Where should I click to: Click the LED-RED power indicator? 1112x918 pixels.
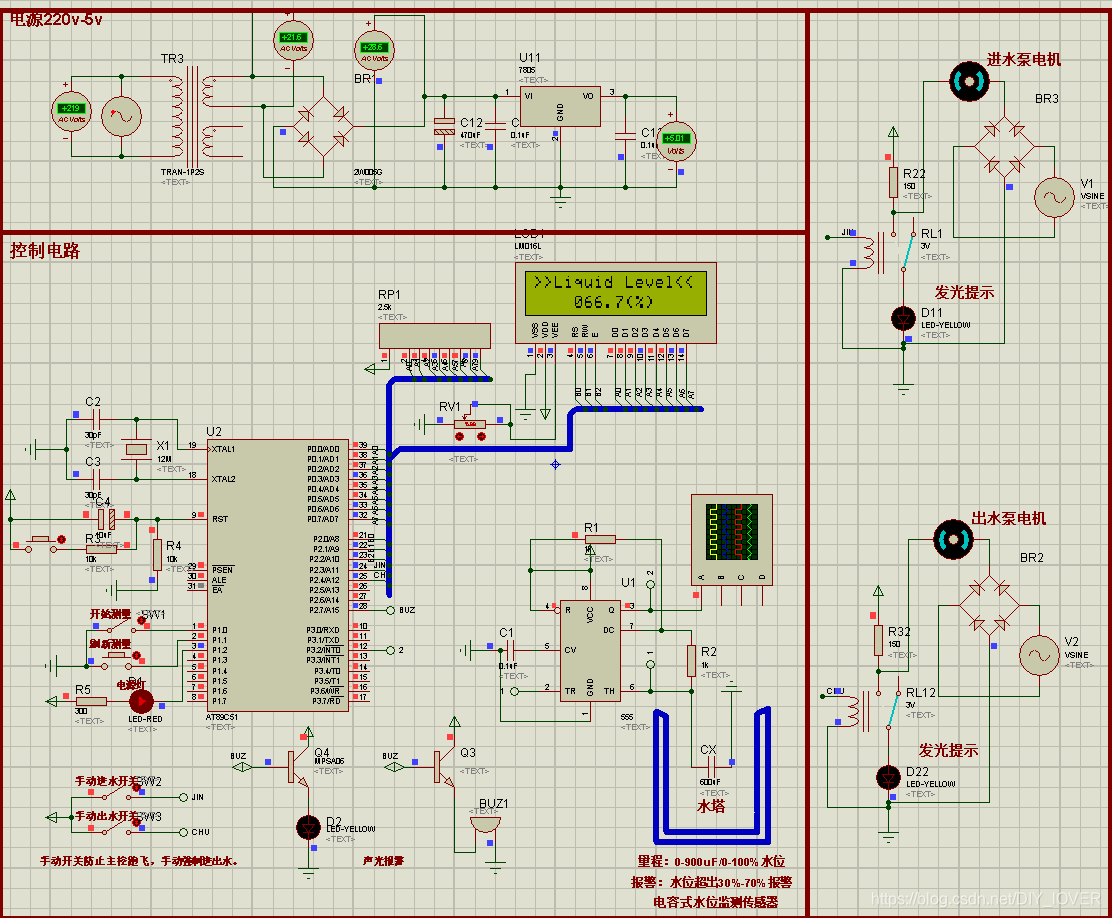coord(141,702)
